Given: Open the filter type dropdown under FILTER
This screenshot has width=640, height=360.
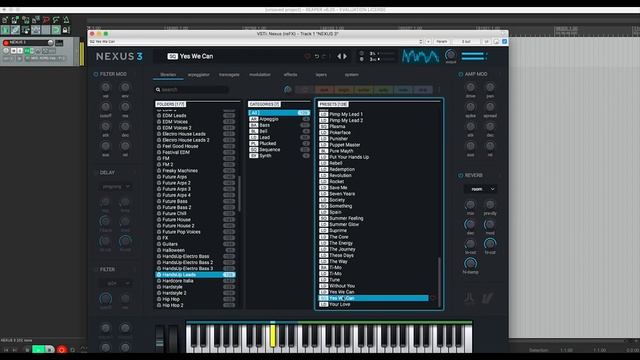Looking at the screenshot, I should (116, 283).
